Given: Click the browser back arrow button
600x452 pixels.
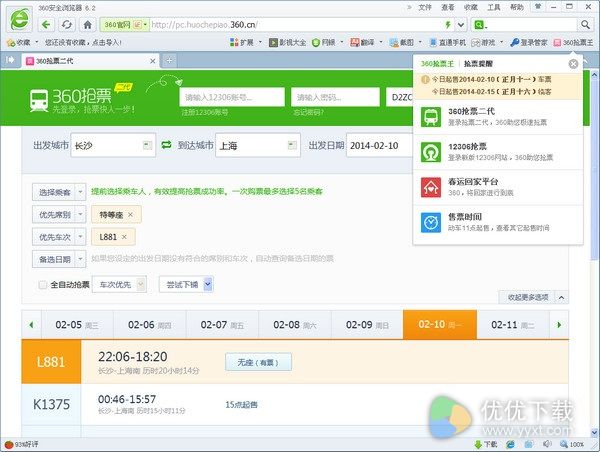Looking at the screenshot, I should tap(46, 25).
